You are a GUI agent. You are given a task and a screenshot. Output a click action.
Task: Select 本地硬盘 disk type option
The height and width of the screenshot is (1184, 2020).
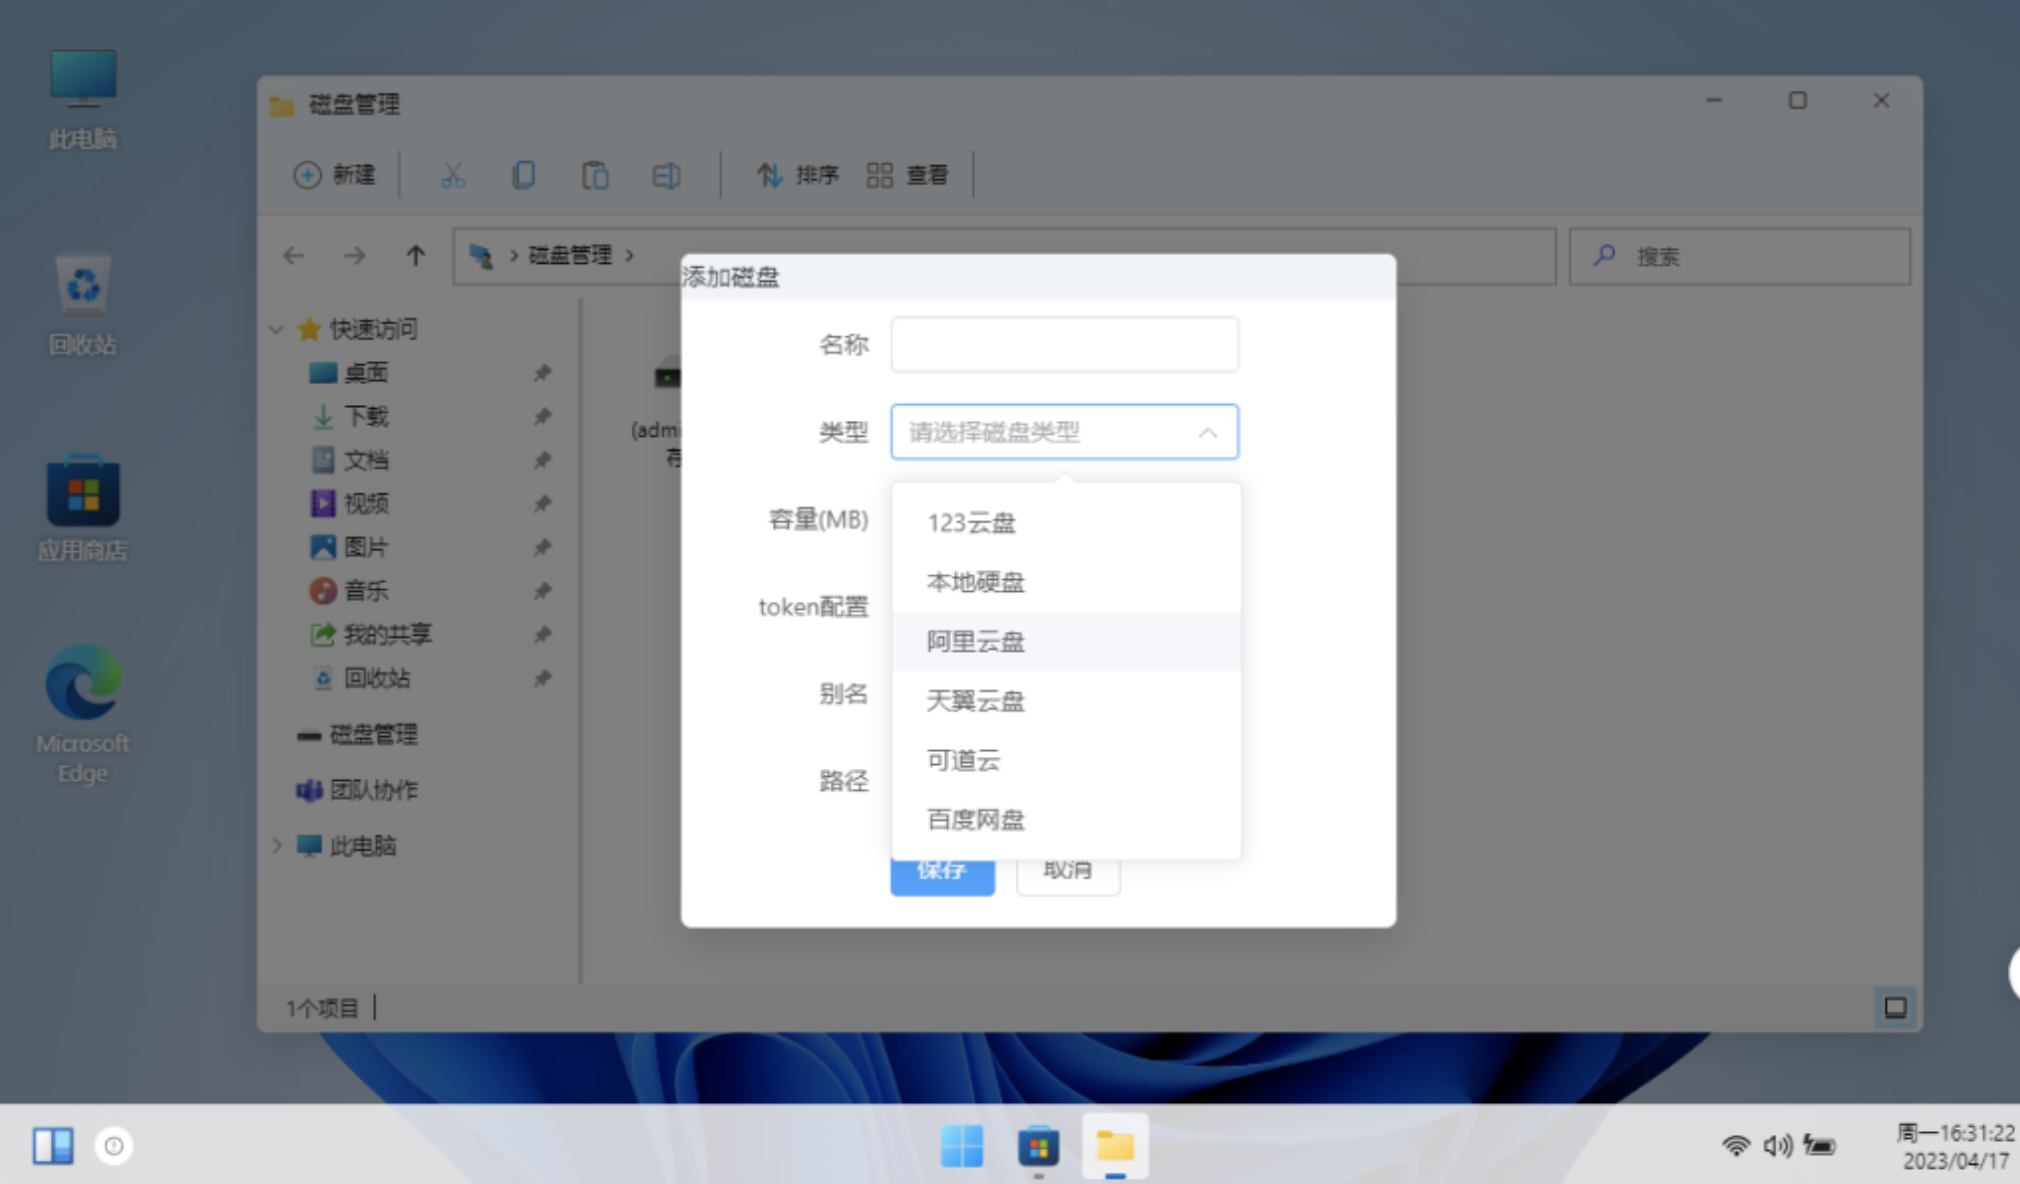pyautogui.click(x=975, y=582)
